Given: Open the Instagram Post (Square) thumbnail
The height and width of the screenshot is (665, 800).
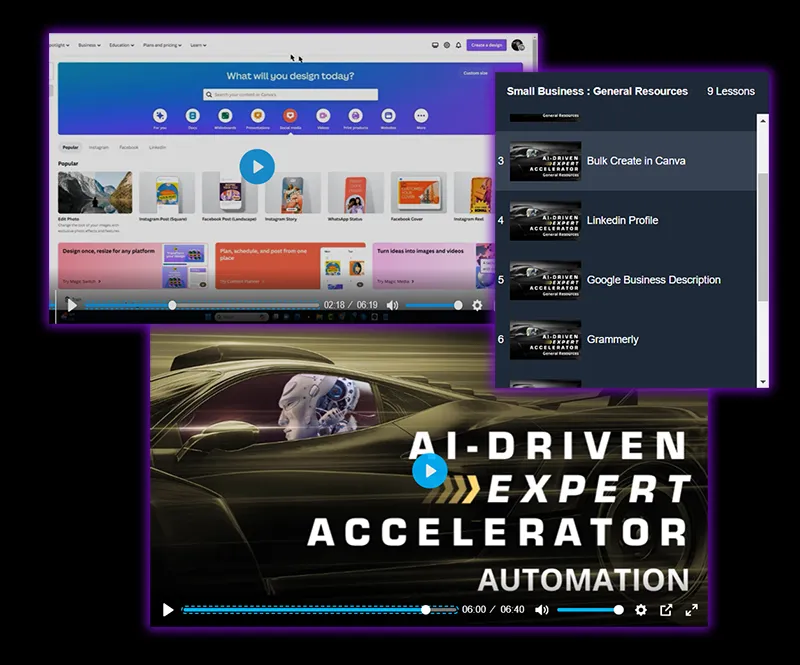Looking at the screenshot, I should (x=167, y=192).
